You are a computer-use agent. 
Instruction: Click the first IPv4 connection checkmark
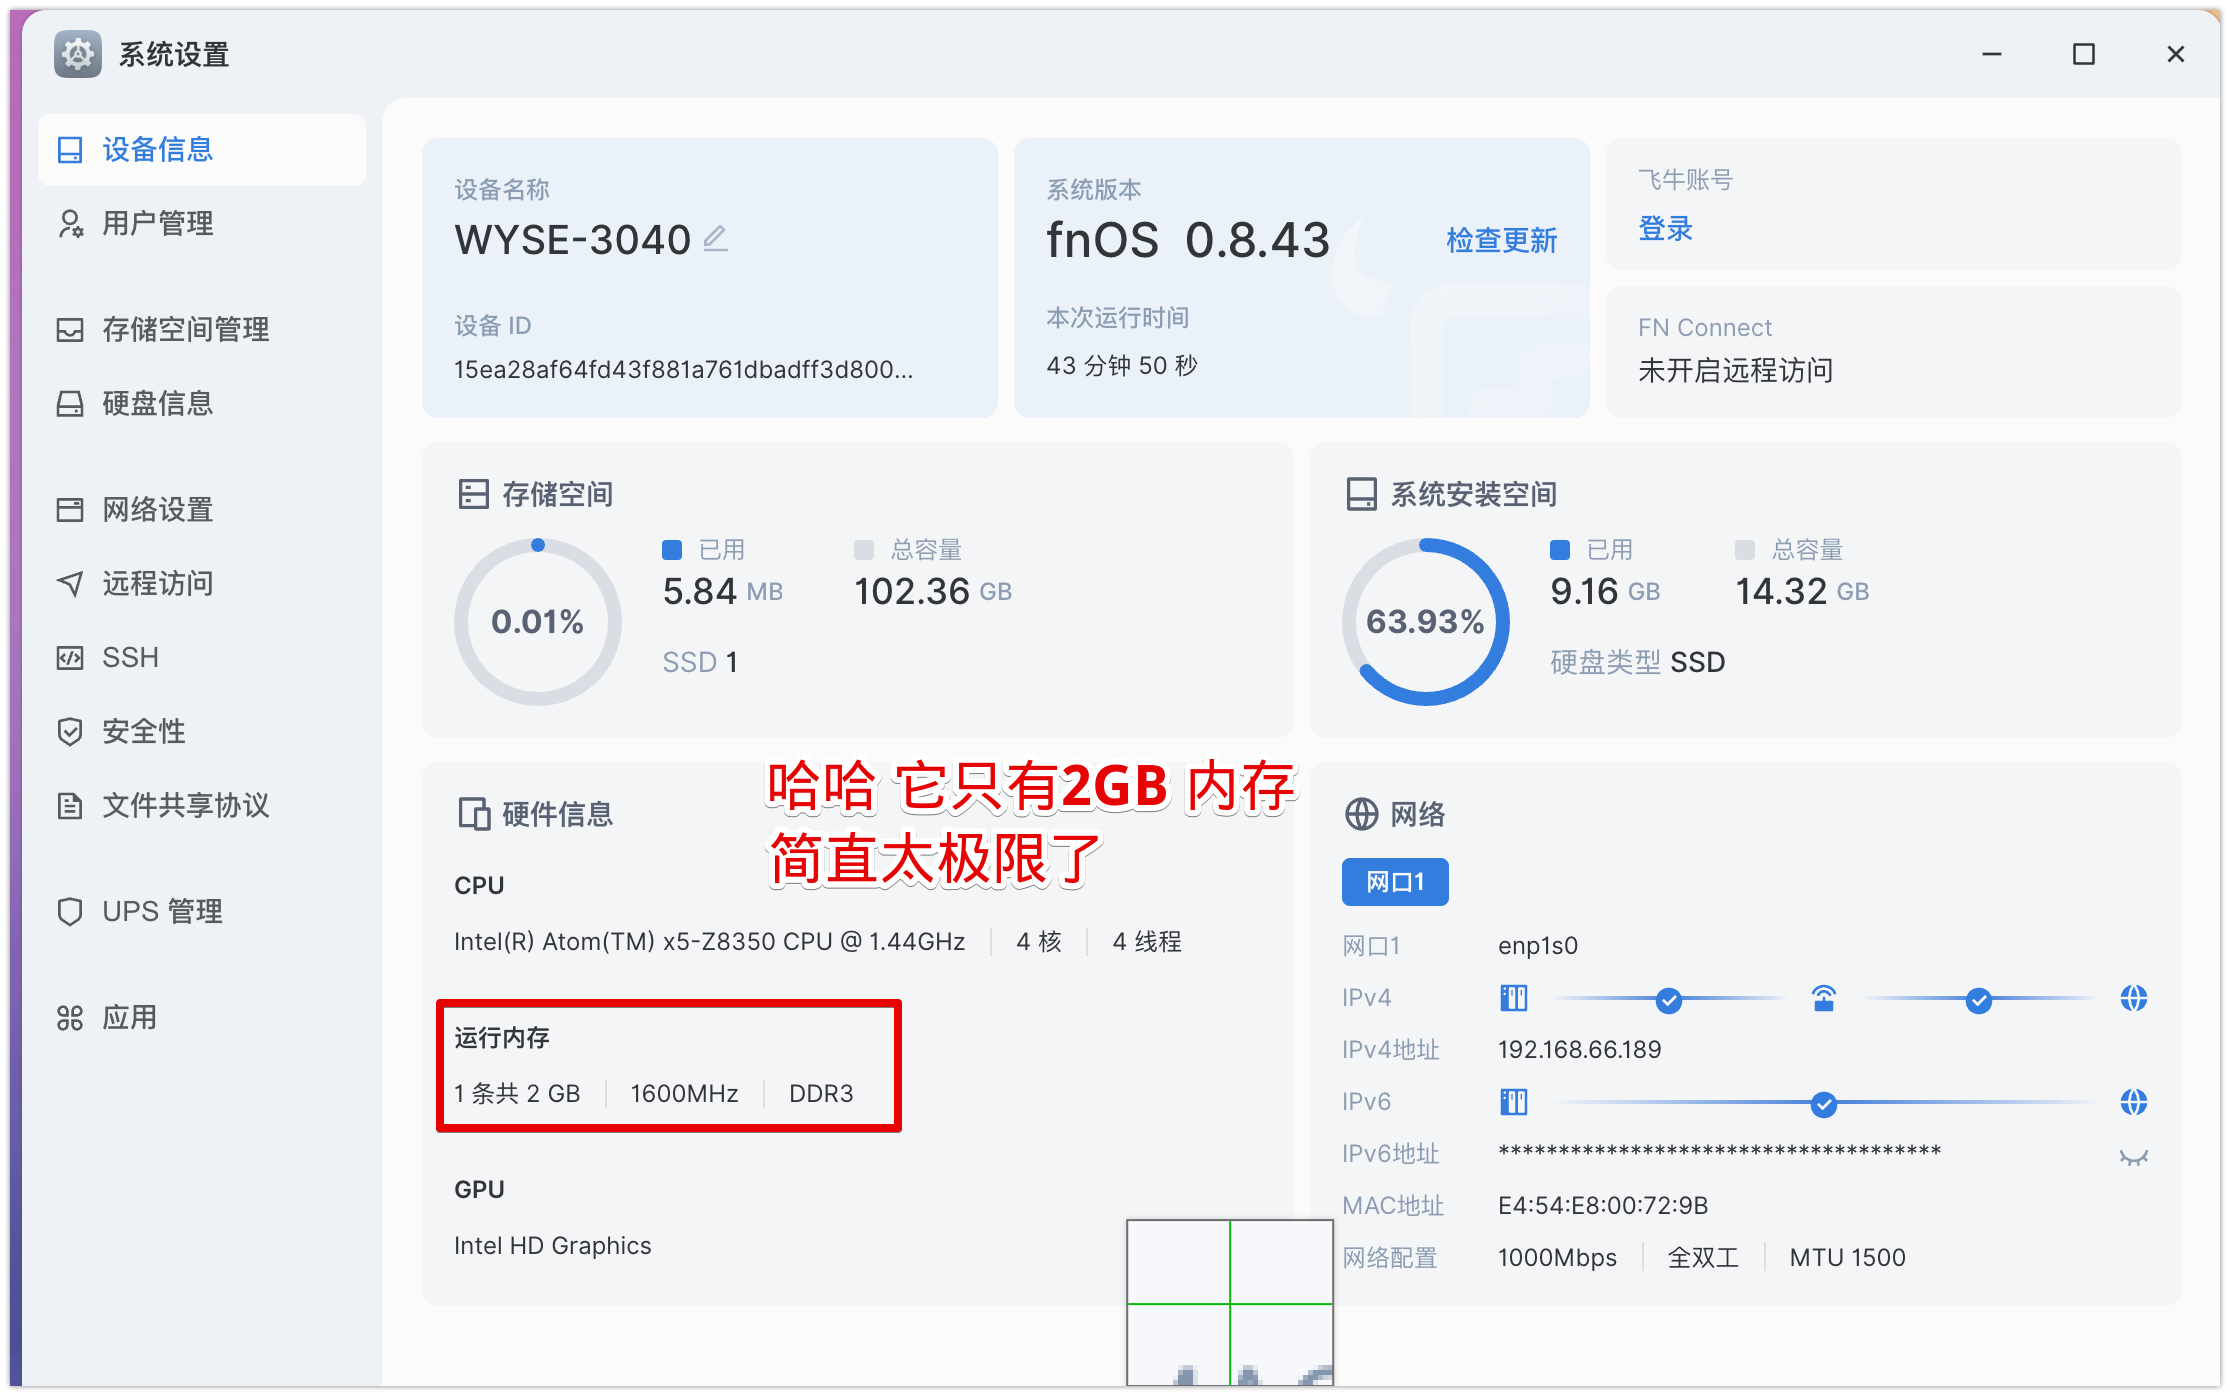click(1668, 999)
